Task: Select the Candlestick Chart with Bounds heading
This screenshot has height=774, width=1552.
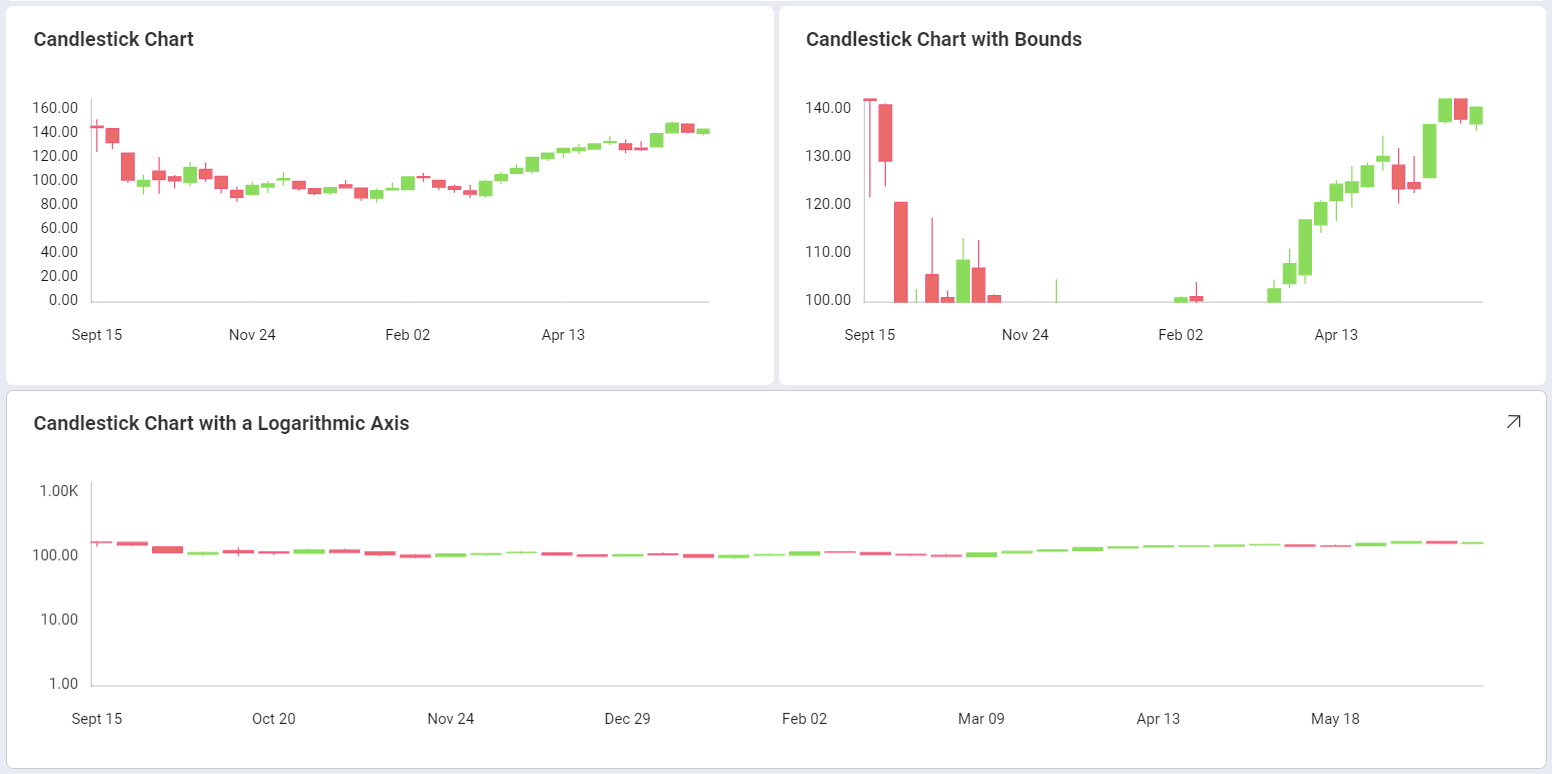Action: (x=944, y=39)
